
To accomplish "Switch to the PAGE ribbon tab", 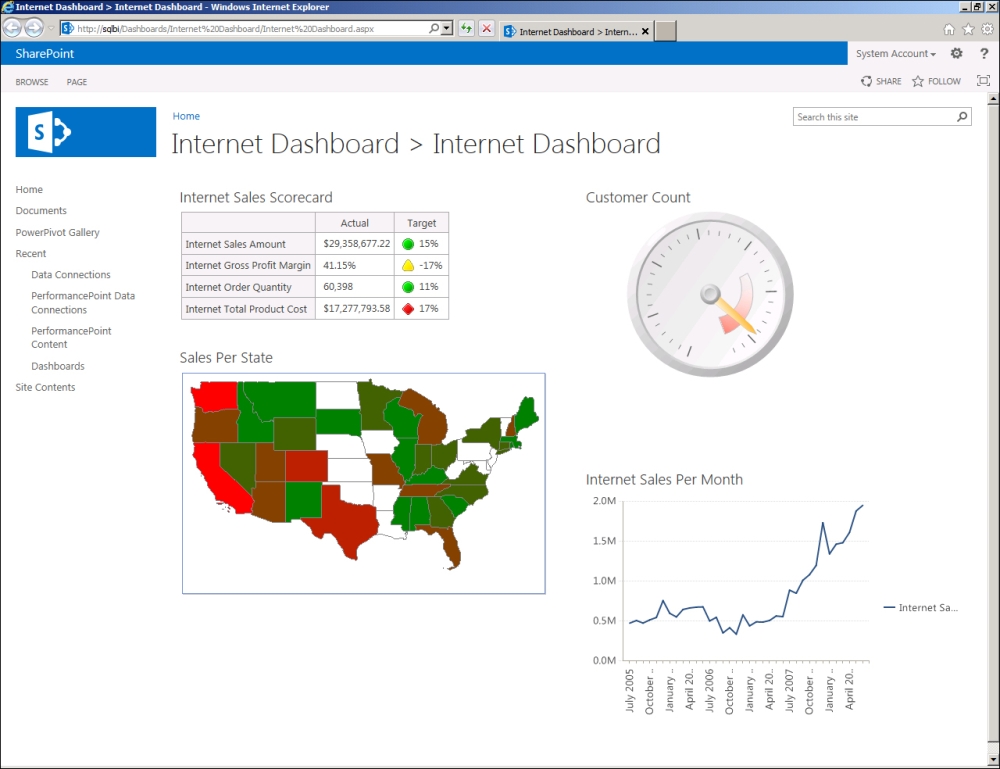I will click(77, 81).
